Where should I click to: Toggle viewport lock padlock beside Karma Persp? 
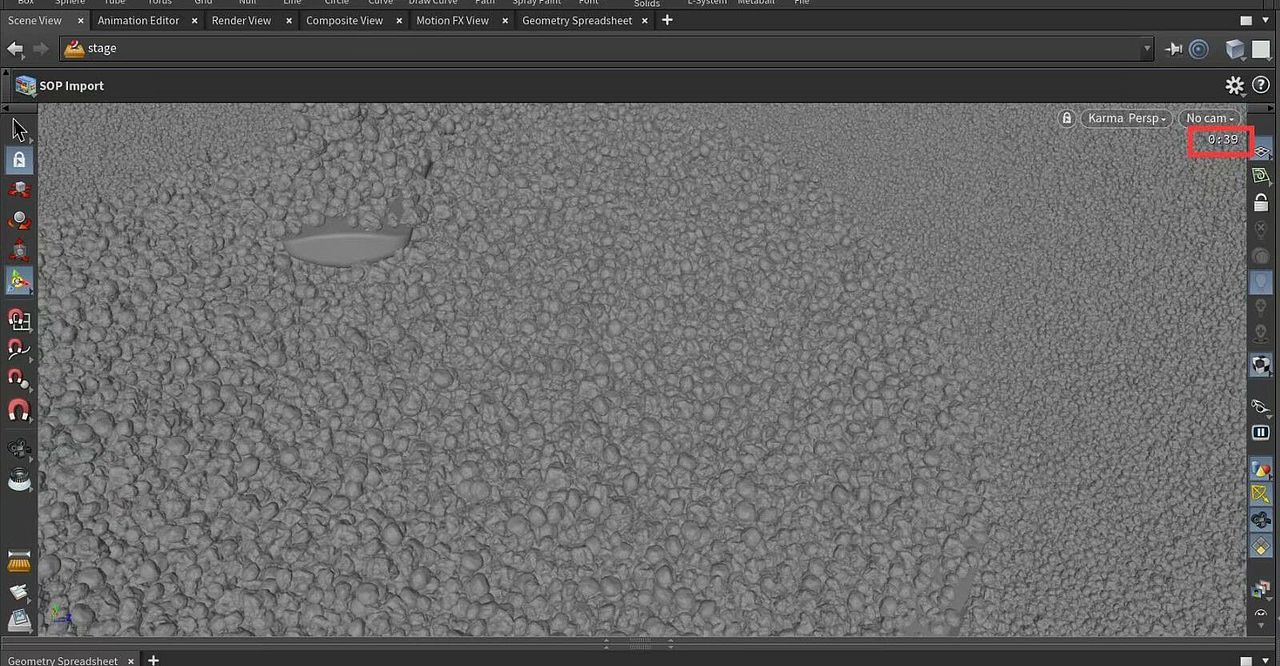pos(1067,118)
